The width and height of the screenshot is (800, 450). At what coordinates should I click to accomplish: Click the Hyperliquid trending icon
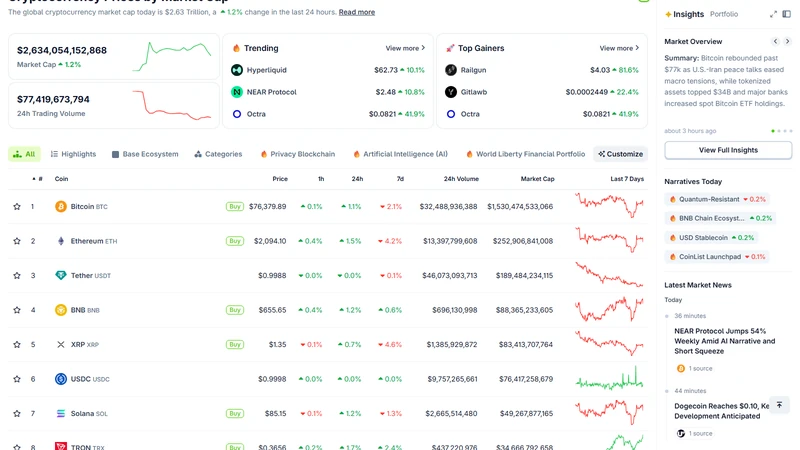click(237, 70)
